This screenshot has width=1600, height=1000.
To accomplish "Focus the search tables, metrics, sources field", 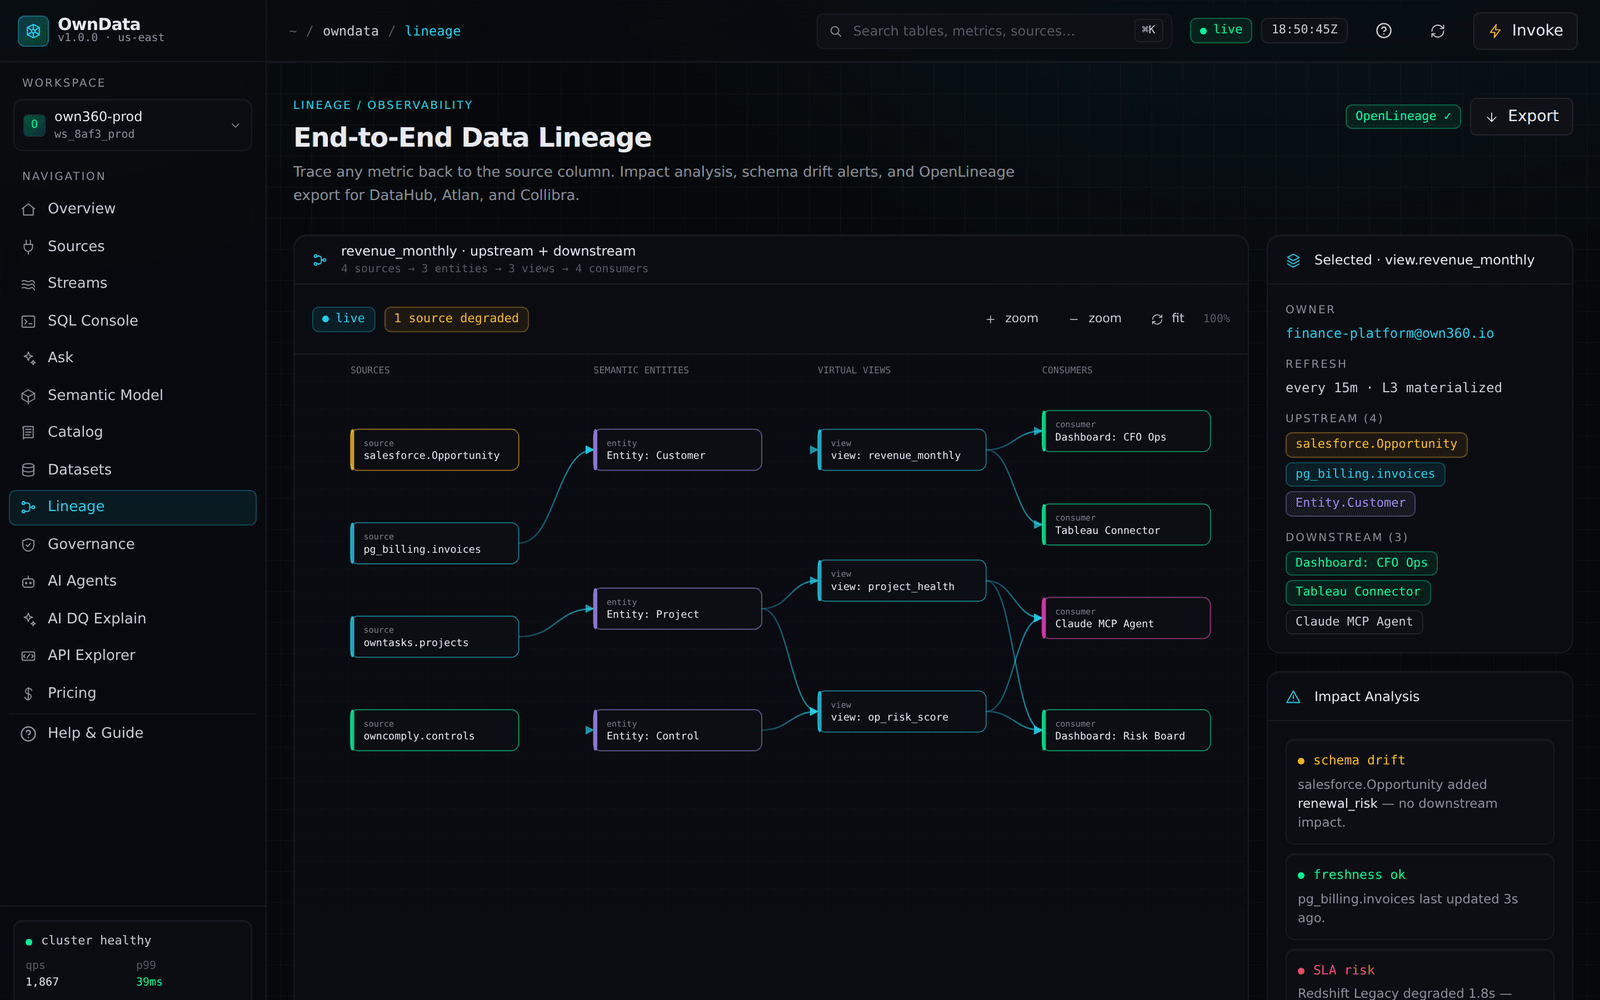I will (995, 31).
